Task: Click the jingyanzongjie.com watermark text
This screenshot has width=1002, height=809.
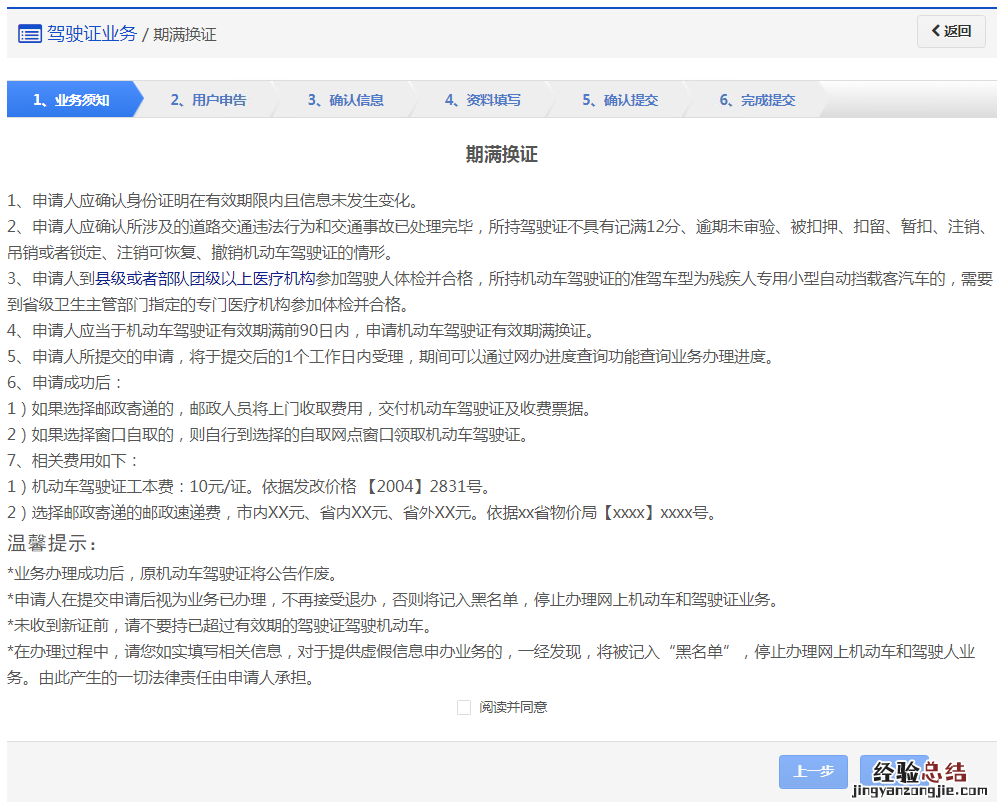Action: [918, 791]
